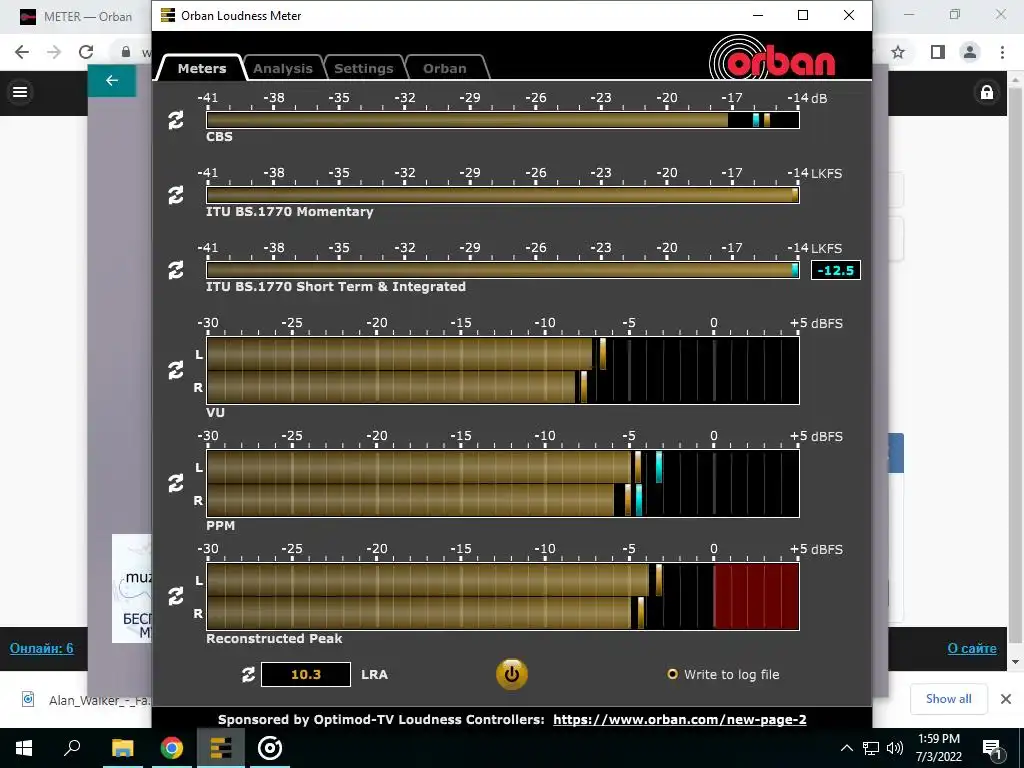Open the orban.com/new-page-2 sponsor link
Image resolution: width=1024 pixels, height=768 pixels.
coord(679,720)
